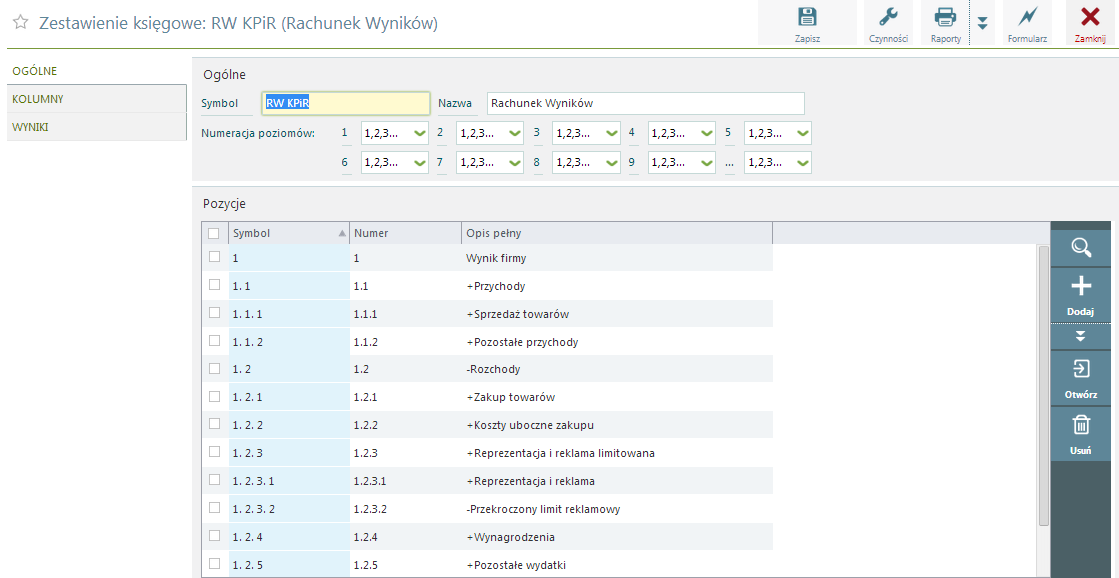Select the -Rozchody description cell

point(617,370)
